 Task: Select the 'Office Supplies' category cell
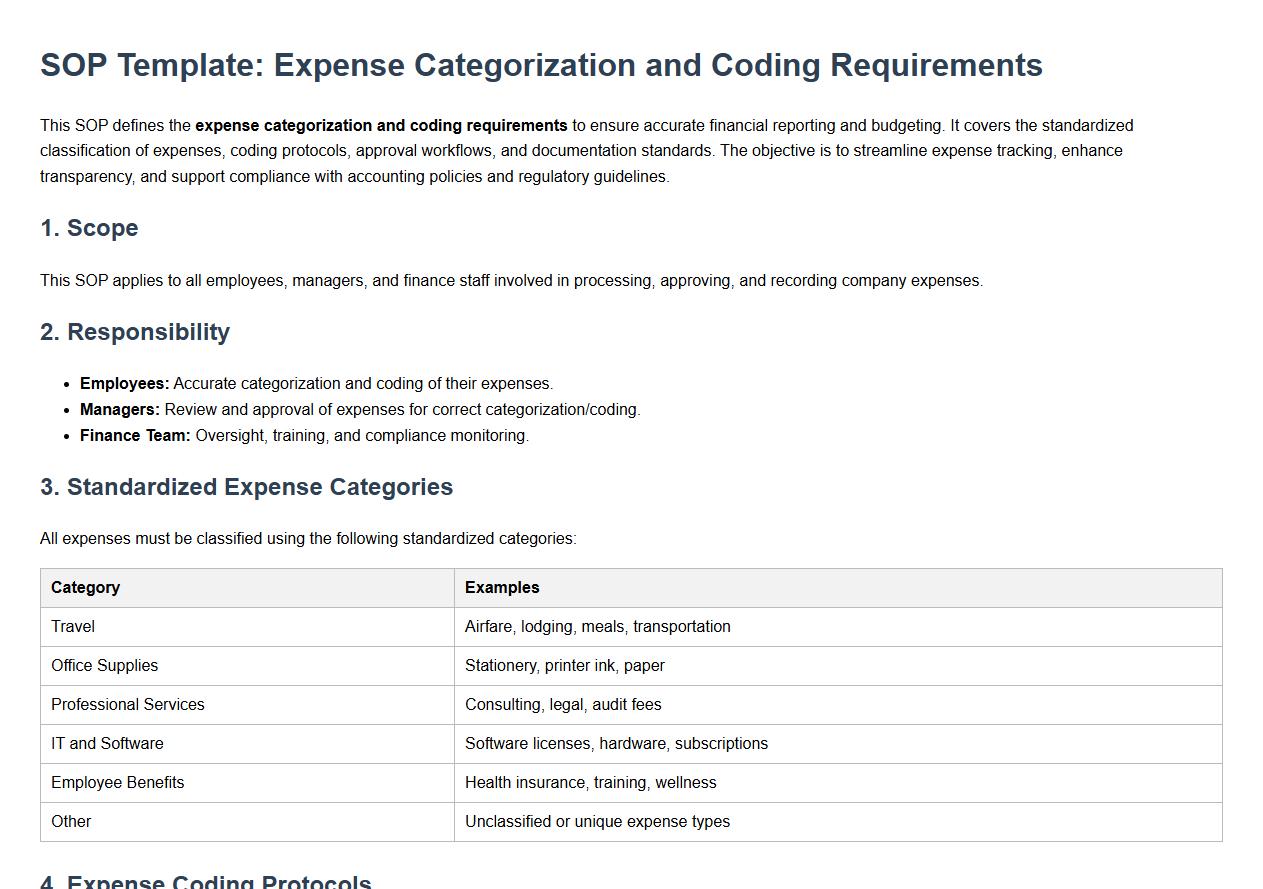click(x=105, y=666)
